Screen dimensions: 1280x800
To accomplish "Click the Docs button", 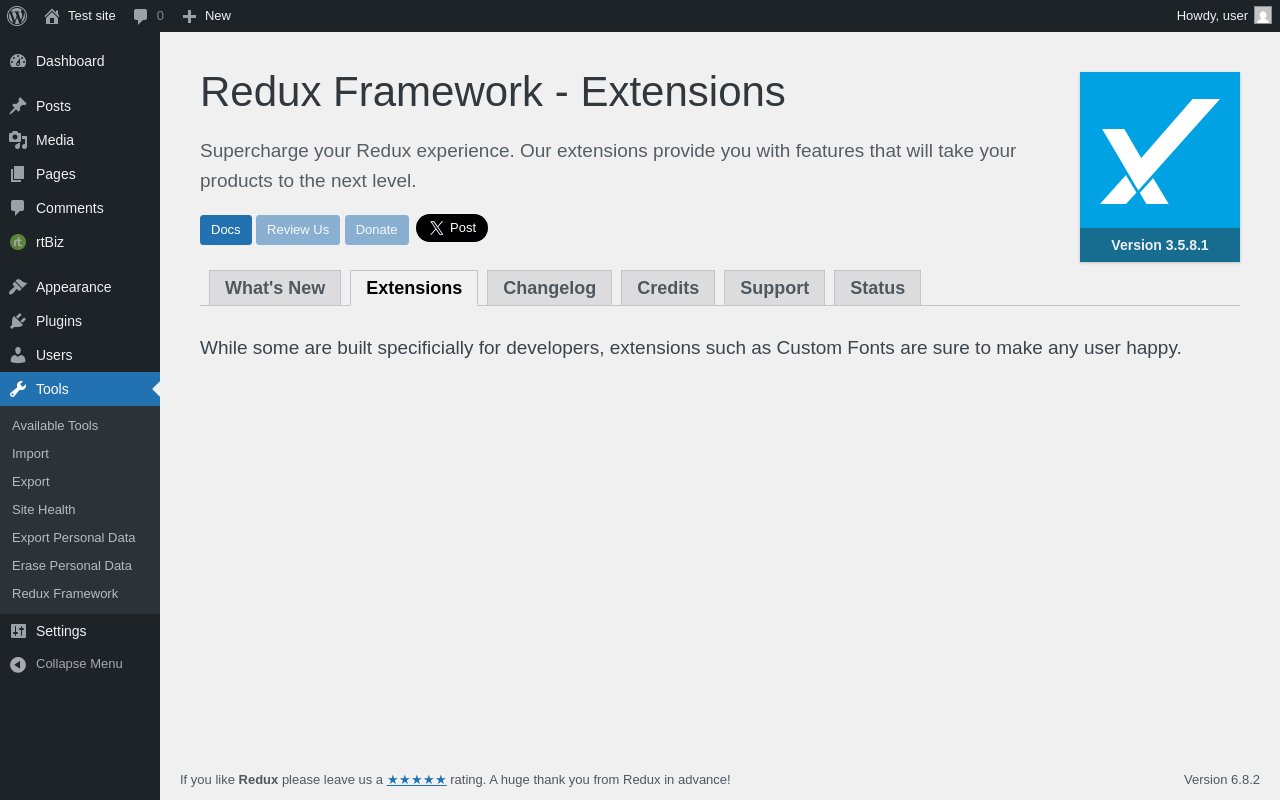I will (226, 230).
